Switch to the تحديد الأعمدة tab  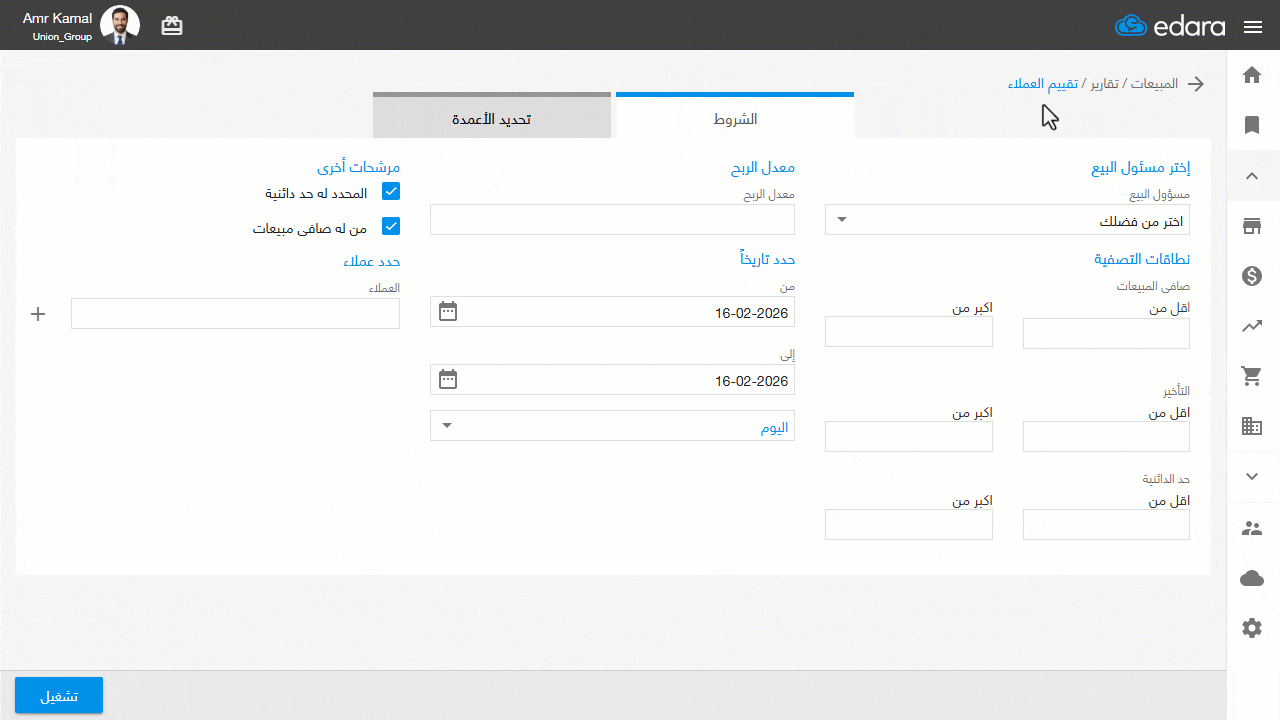492,117
